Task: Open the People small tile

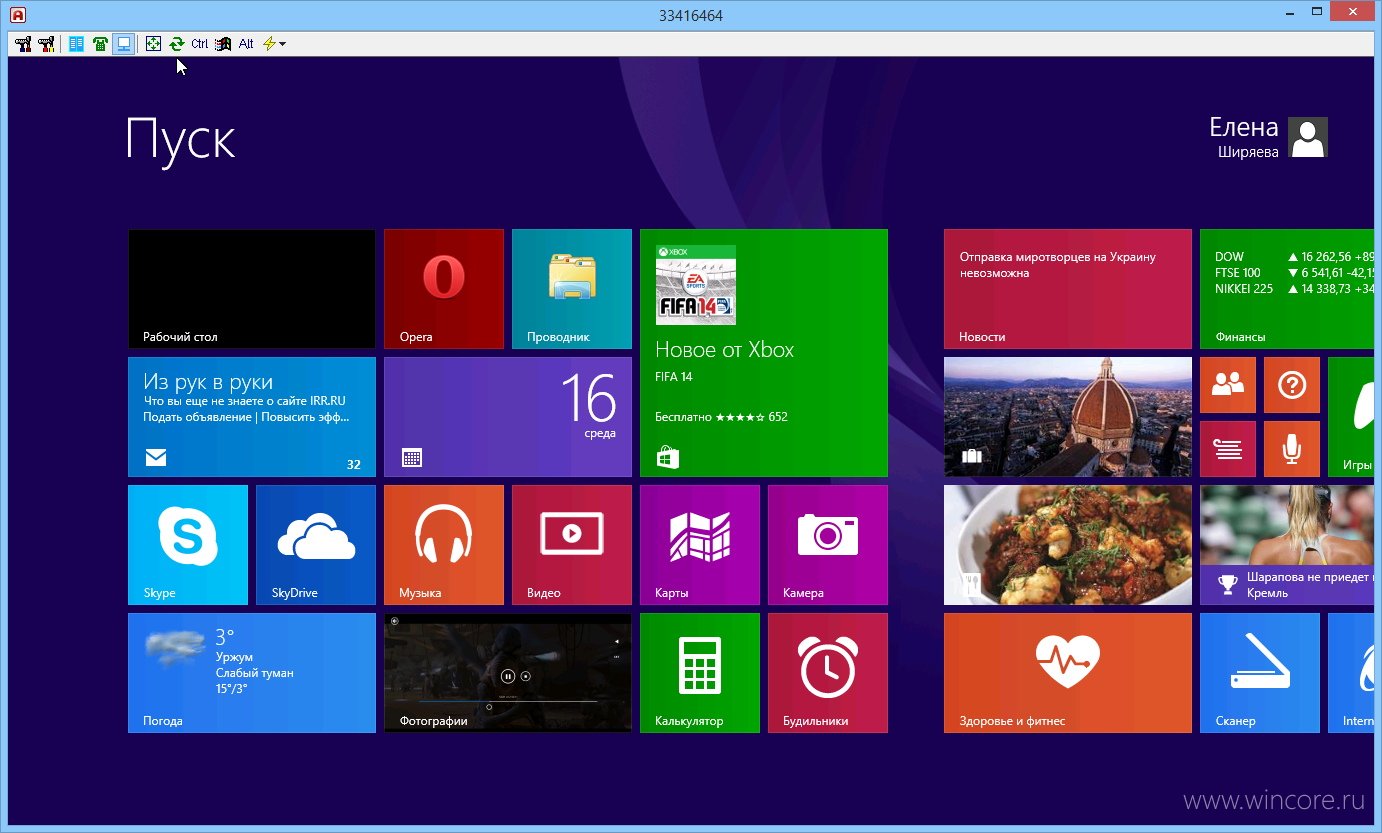Action: (1228, 385)
